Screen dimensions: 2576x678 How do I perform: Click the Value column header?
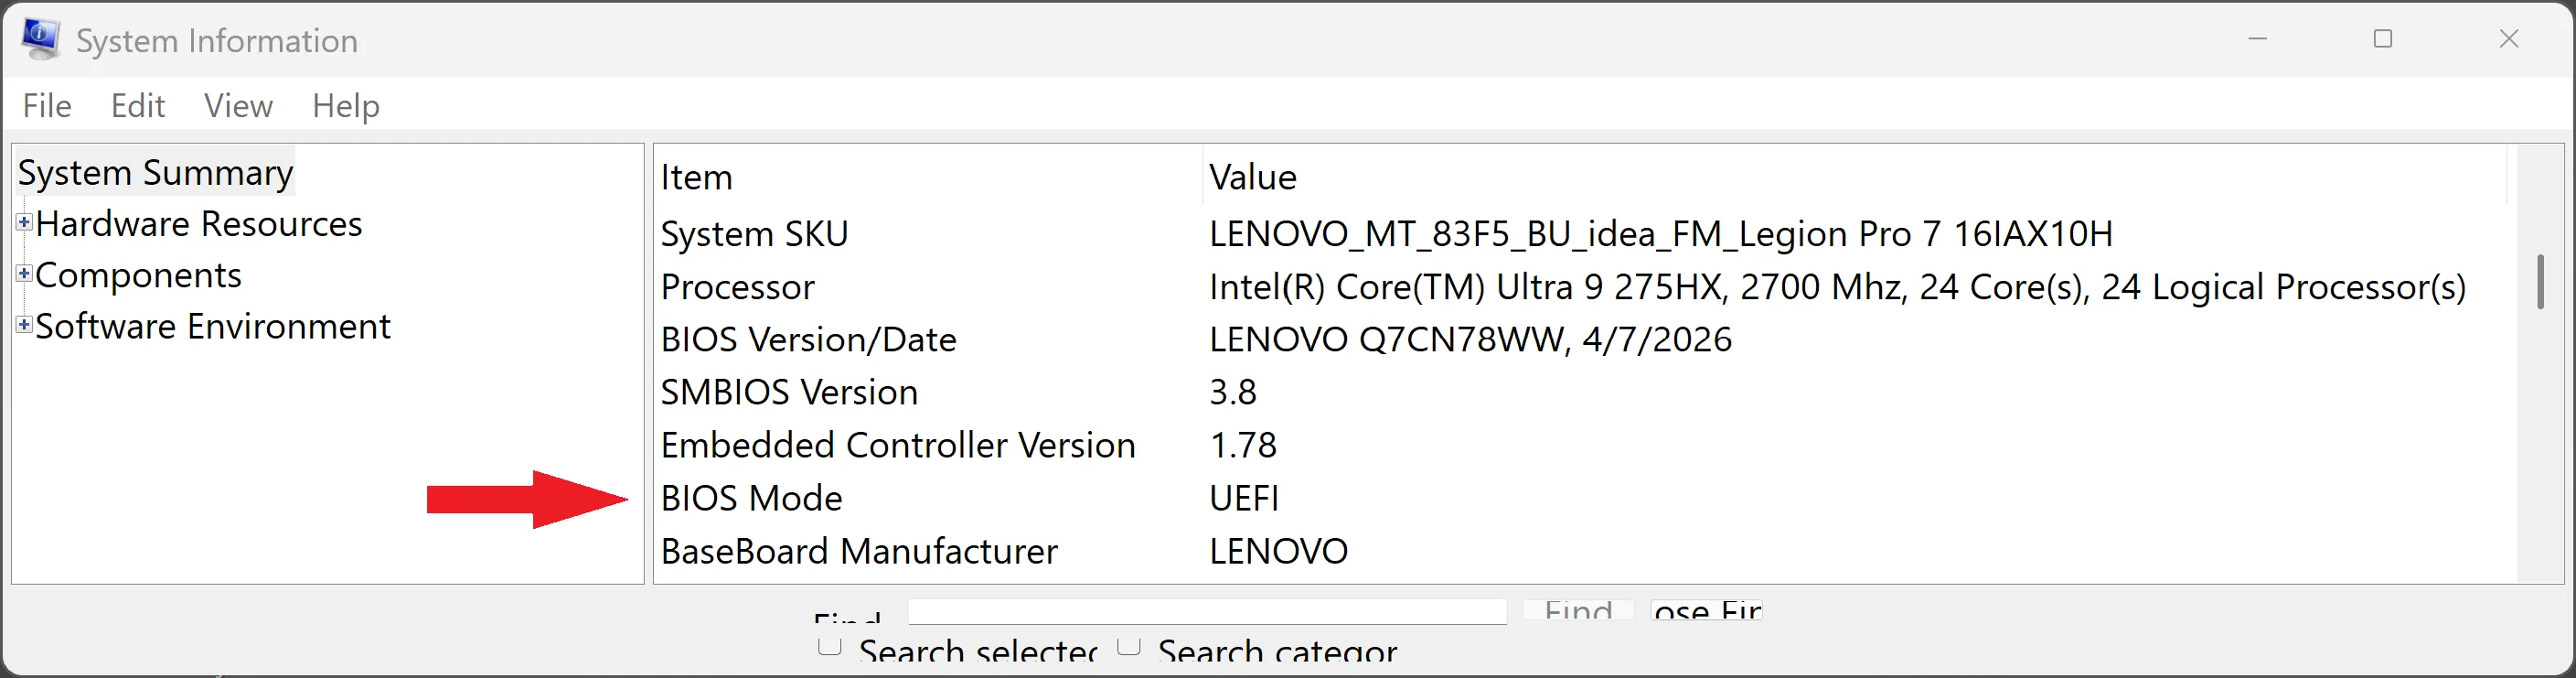[x=1855, y=177]
